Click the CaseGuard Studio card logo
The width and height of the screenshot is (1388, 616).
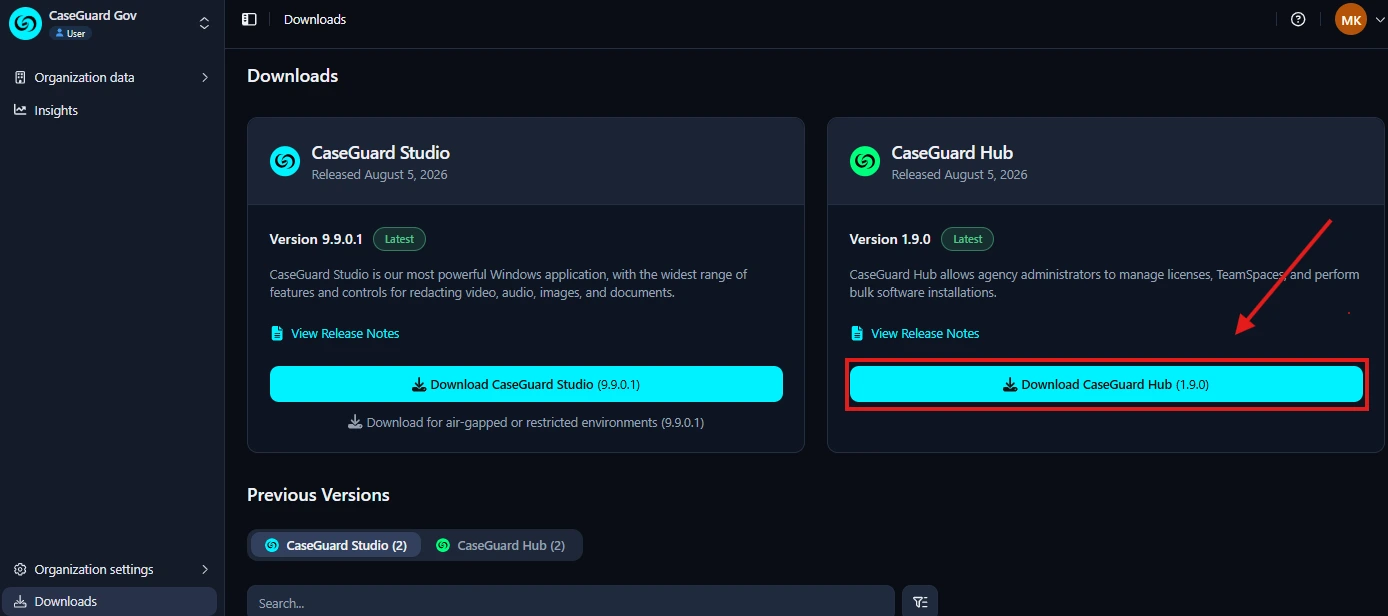285,161
